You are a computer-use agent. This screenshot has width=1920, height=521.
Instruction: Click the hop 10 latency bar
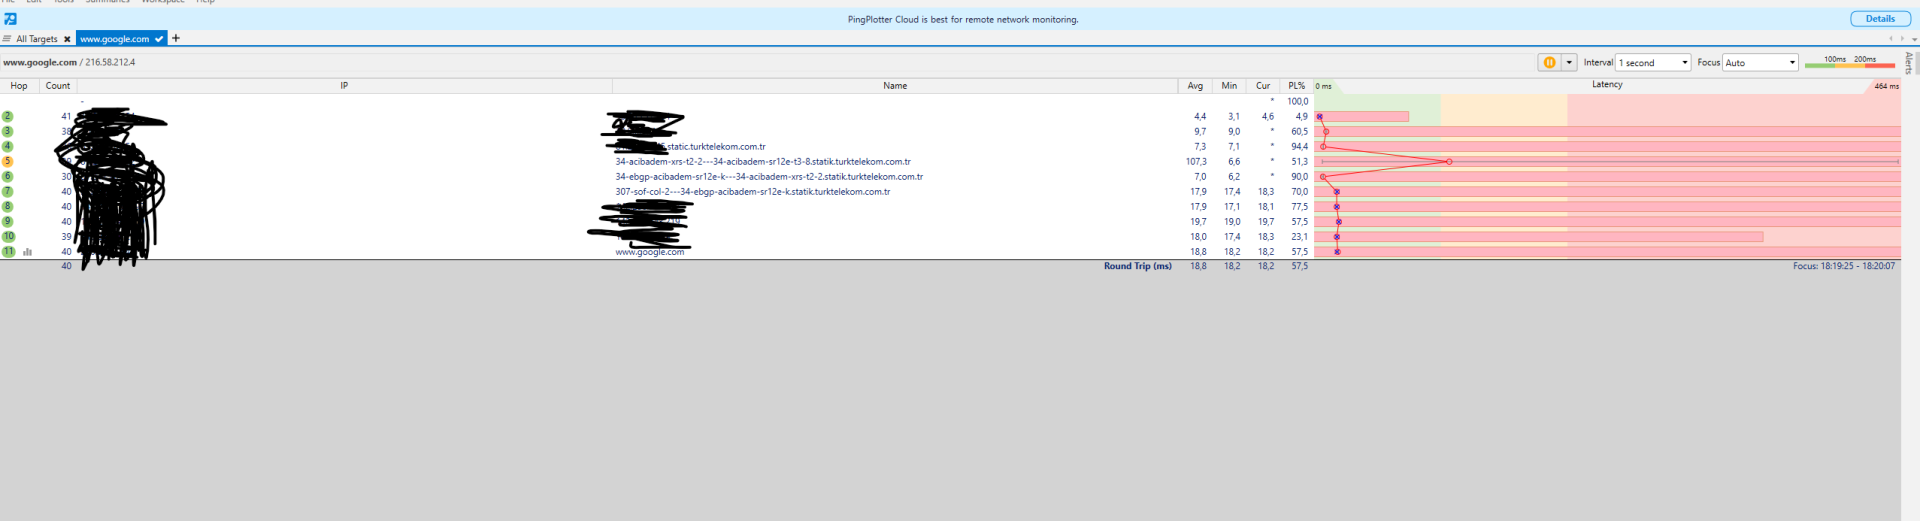coord(1539,237)
